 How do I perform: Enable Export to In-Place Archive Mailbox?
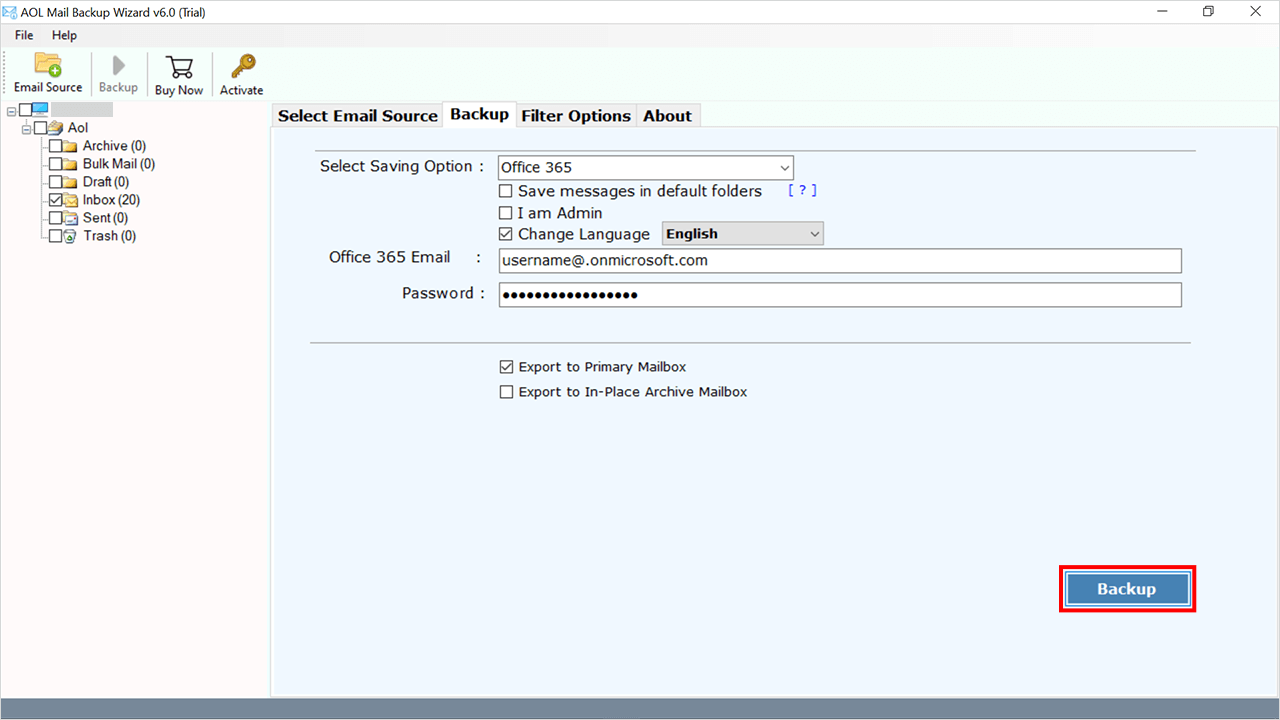(506, 392)
